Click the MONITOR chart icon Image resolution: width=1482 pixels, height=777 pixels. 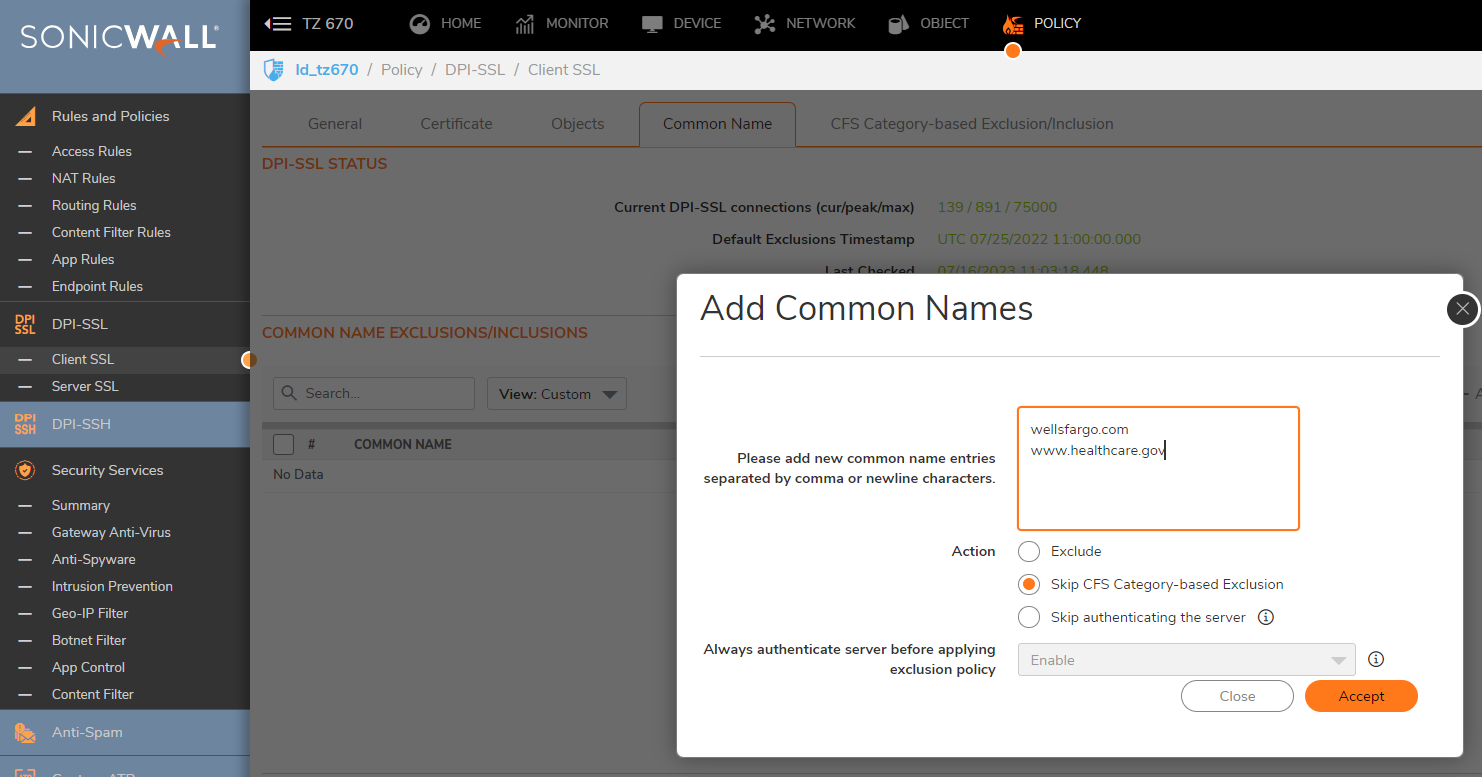(525, 24)
